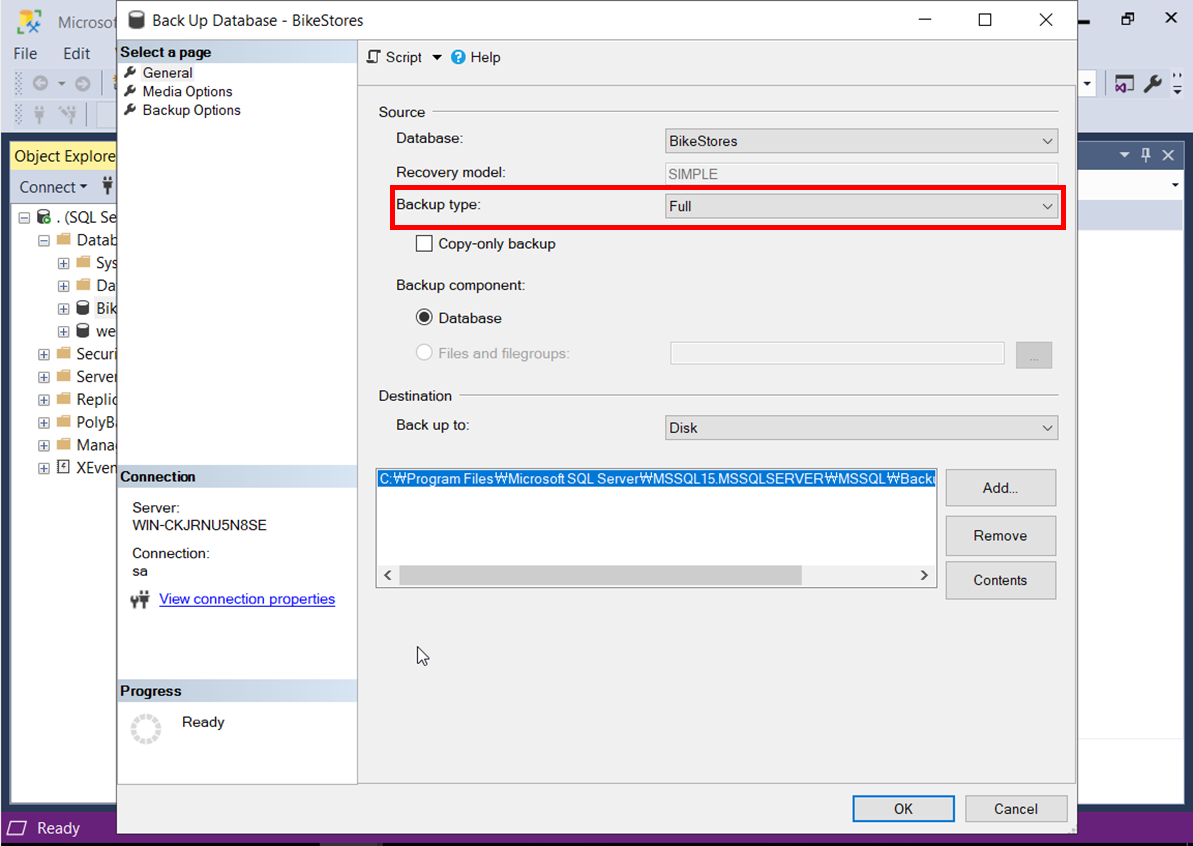Screen dimensions: 1193x846
Task: Select the BikeStores database icon in tree
Action: point(83,308)
